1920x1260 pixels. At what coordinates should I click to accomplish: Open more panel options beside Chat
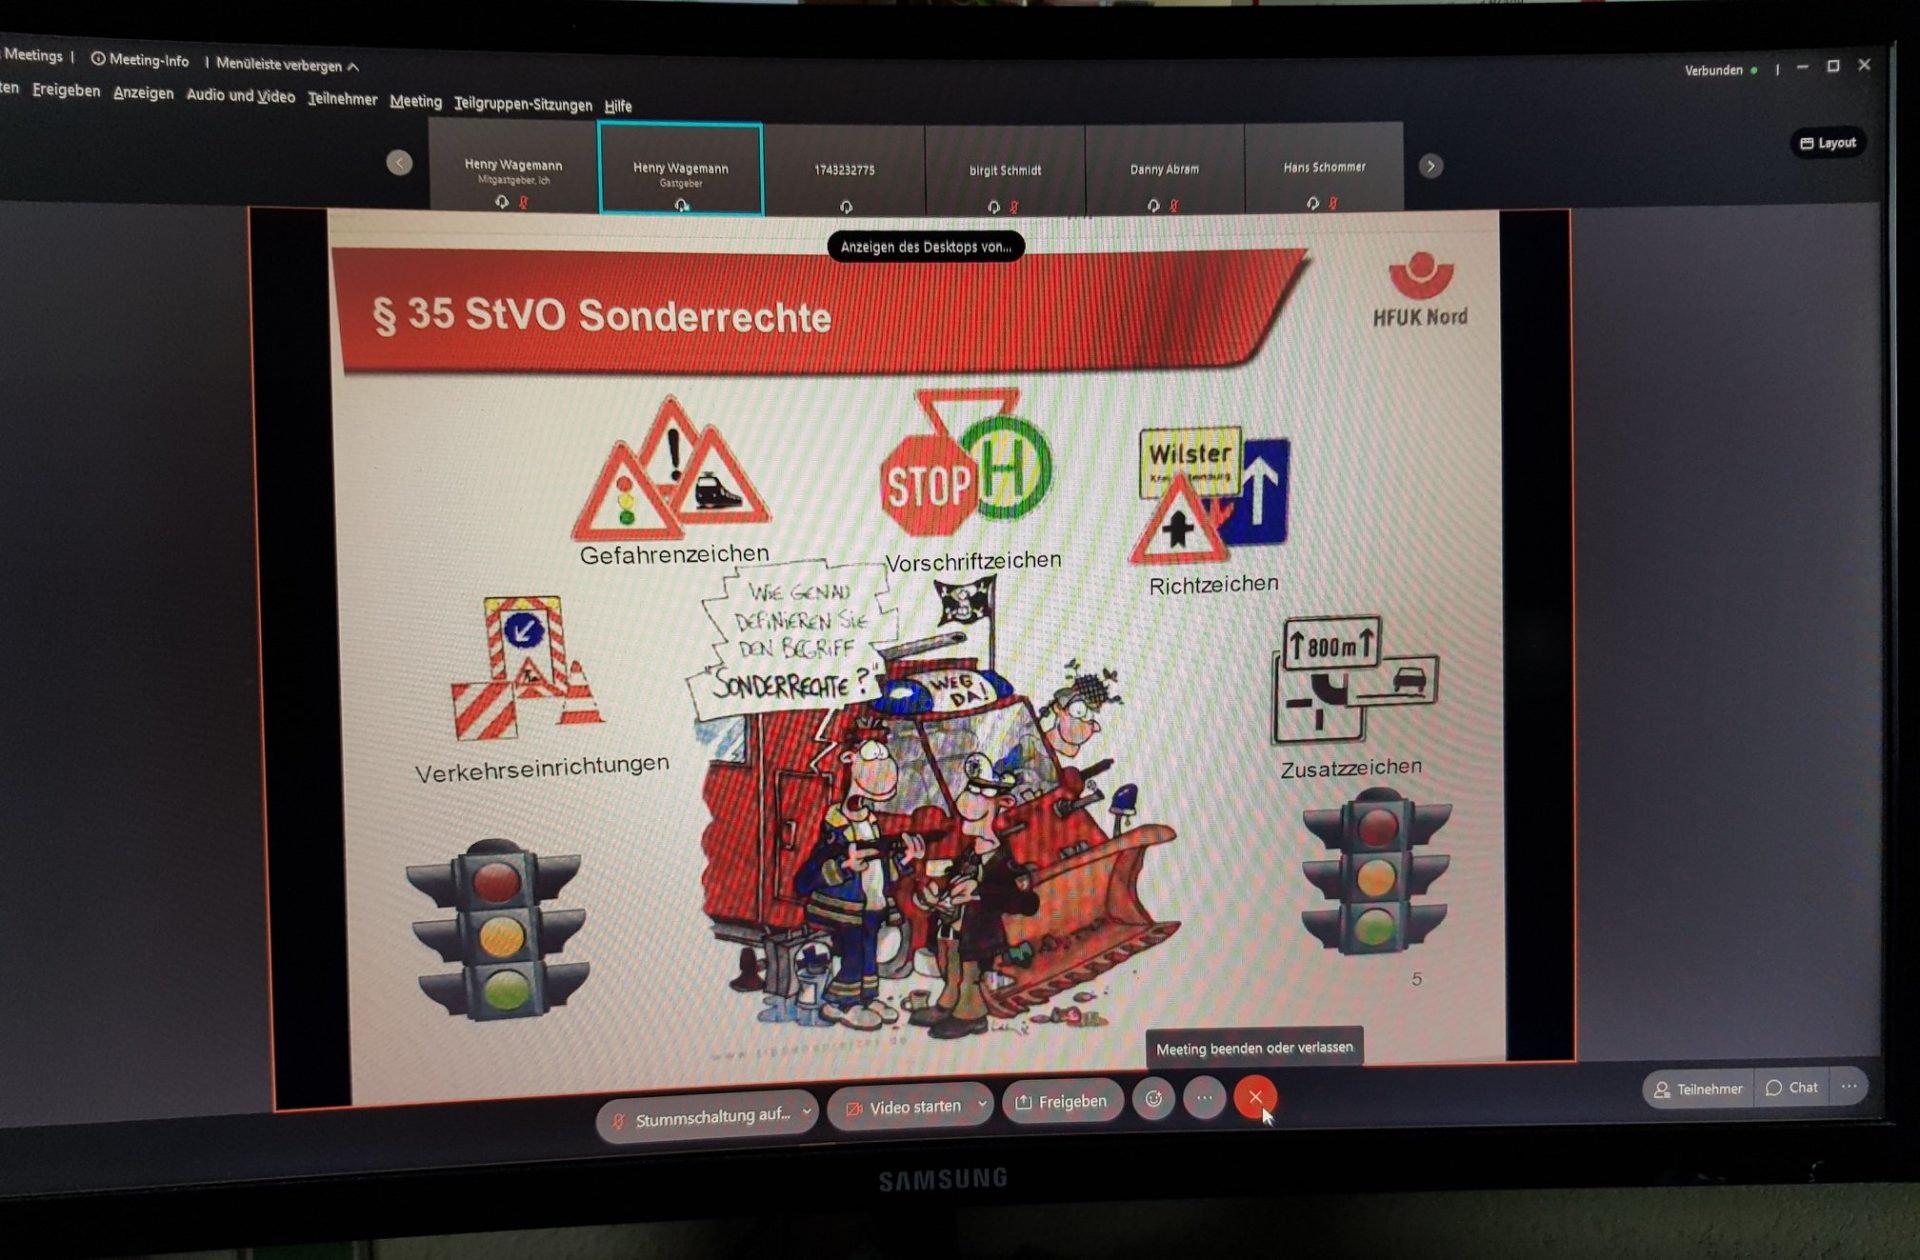tap(1849, 1086)
